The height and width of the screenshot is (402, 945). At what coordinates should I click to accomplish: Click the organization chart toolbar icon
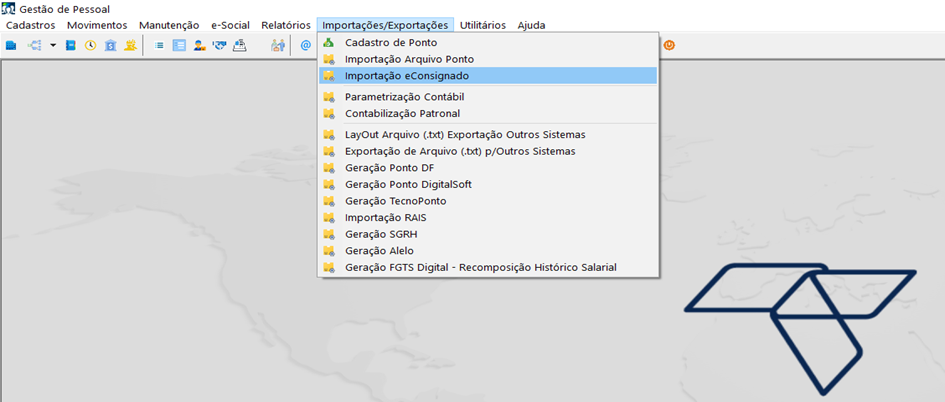(35, 45)
